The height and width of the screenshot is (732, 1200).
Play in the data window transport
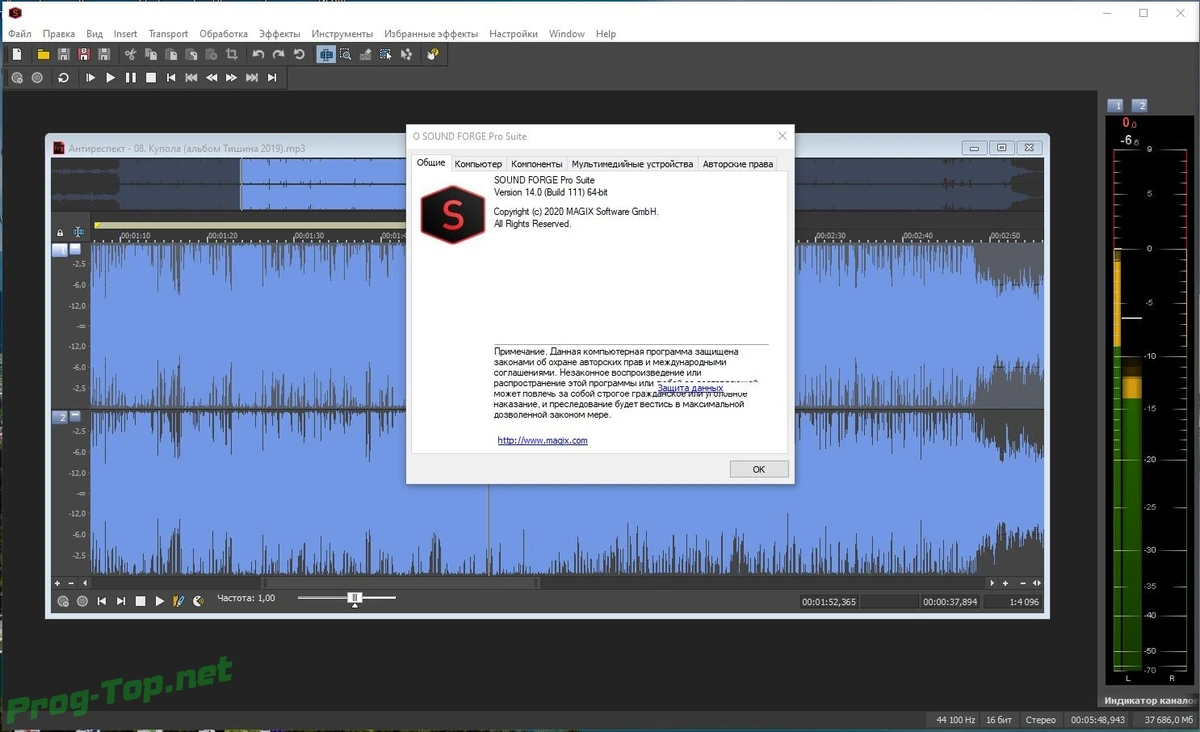pos(159,601)
